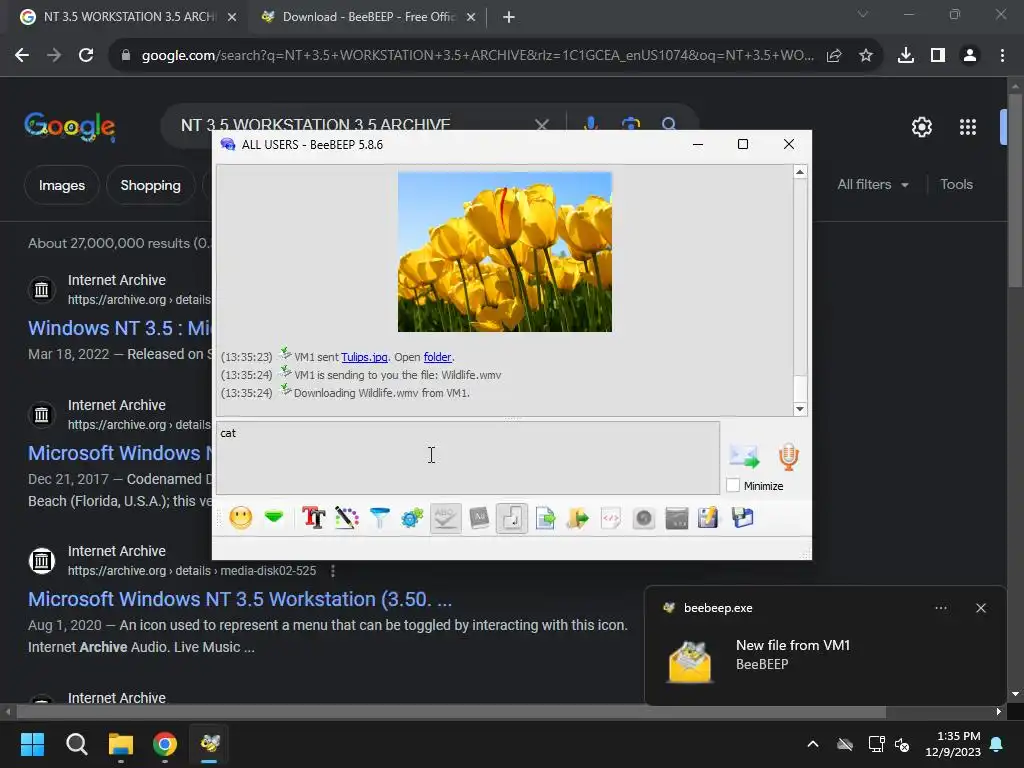This screenshot has width=1024, height=768.
Task: Click the green down-arrow icon in BeeBEEP toolbar
Action: coord(274,517)
